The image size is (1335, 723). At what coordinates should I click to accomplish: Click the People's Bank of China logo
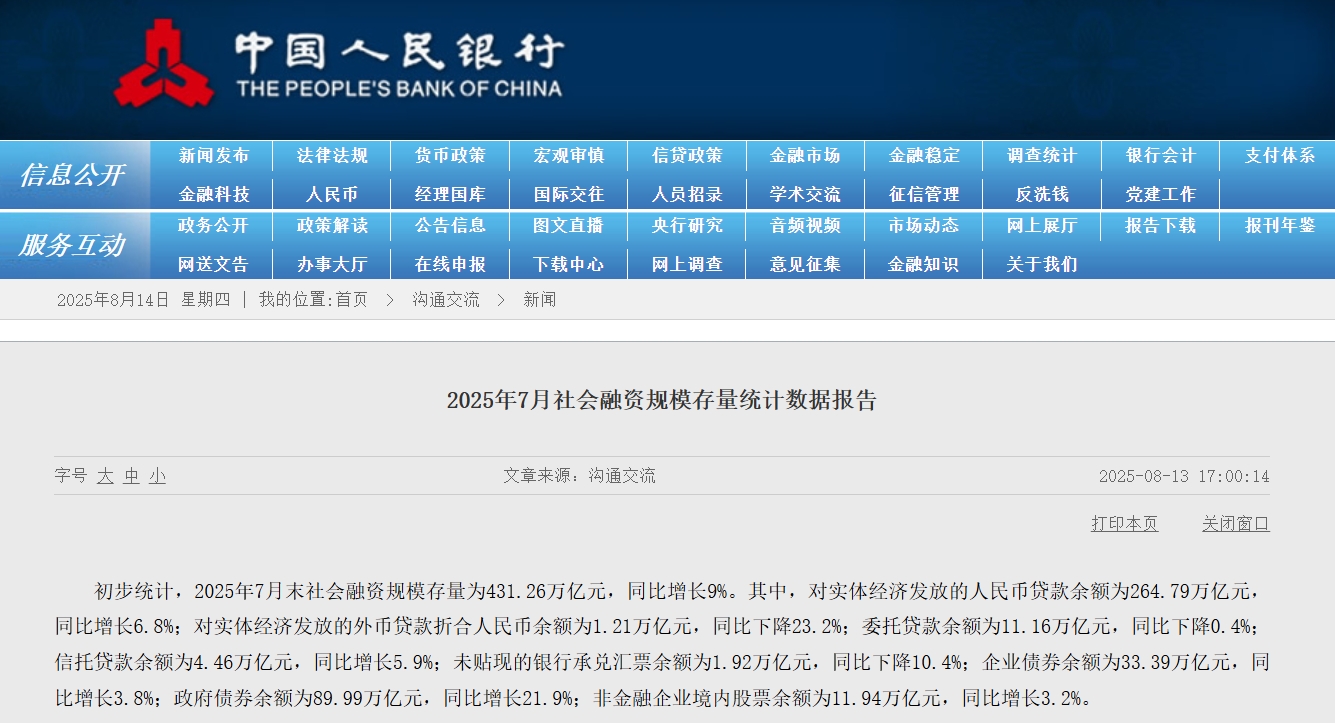tap(338, 65)
